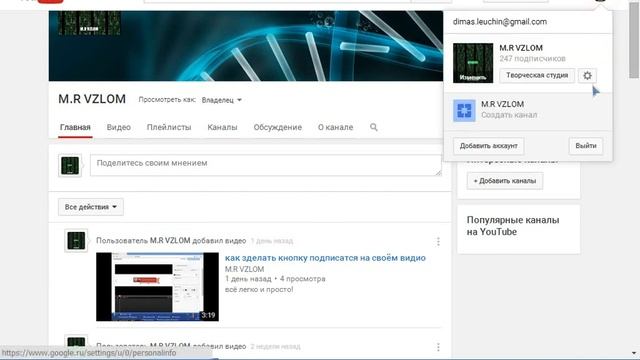Open YouTube settings gear in account popup

coord(587,76)
